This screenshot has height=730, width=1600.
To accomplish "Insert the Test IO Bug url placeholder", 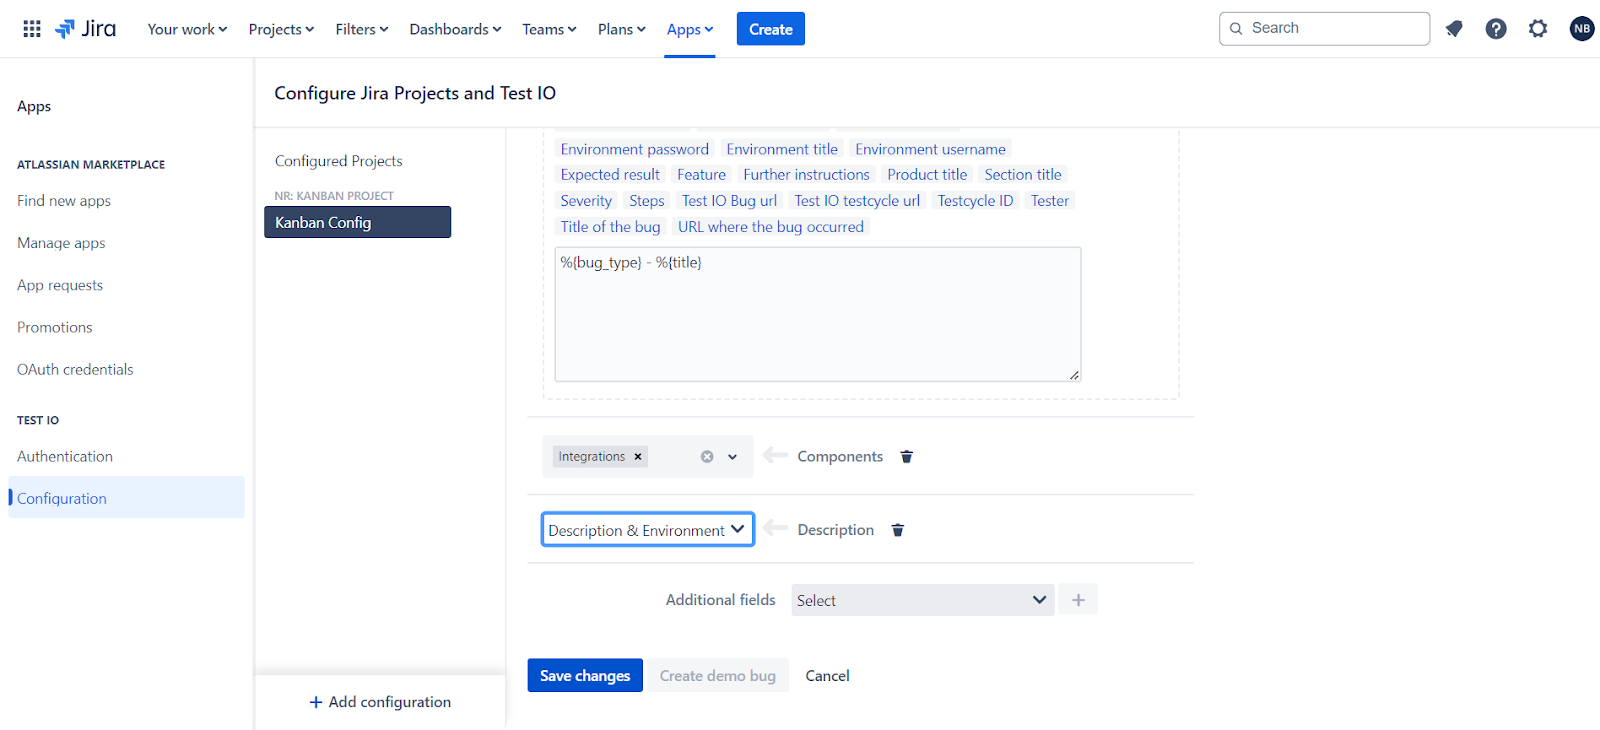I will tap(729, 201).
